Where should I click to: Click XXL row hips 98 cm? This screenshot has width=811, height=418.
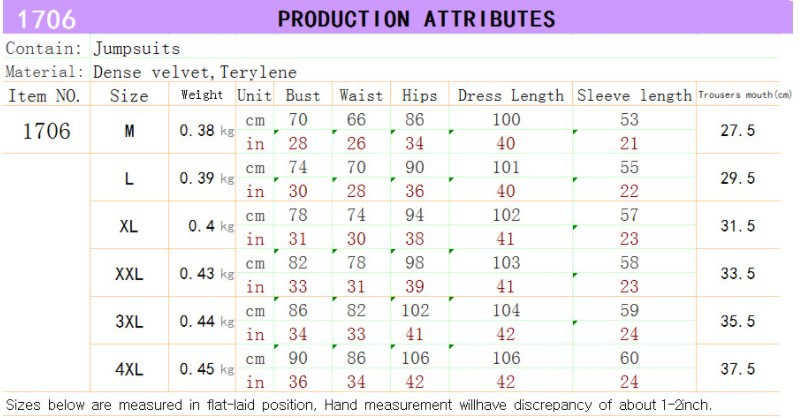[415, 262]
